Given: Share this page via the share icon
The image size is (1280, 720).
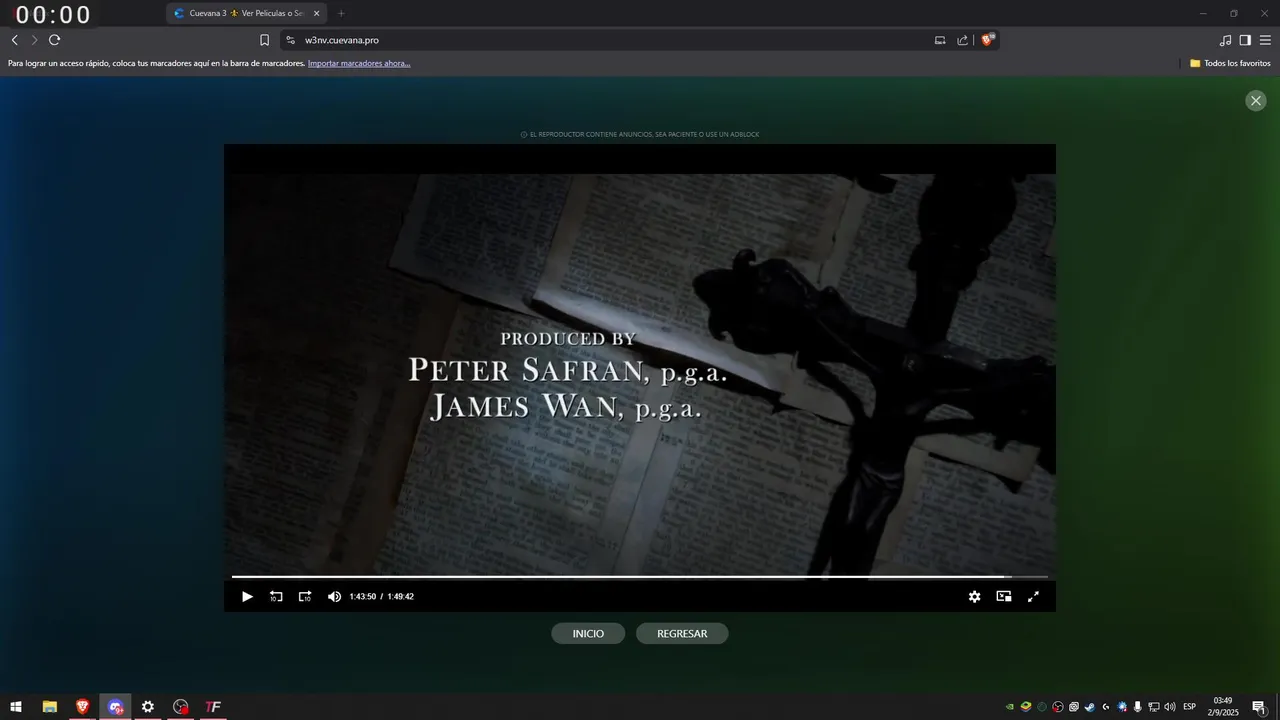Looking at the screenshot, I should click(962, 40).
